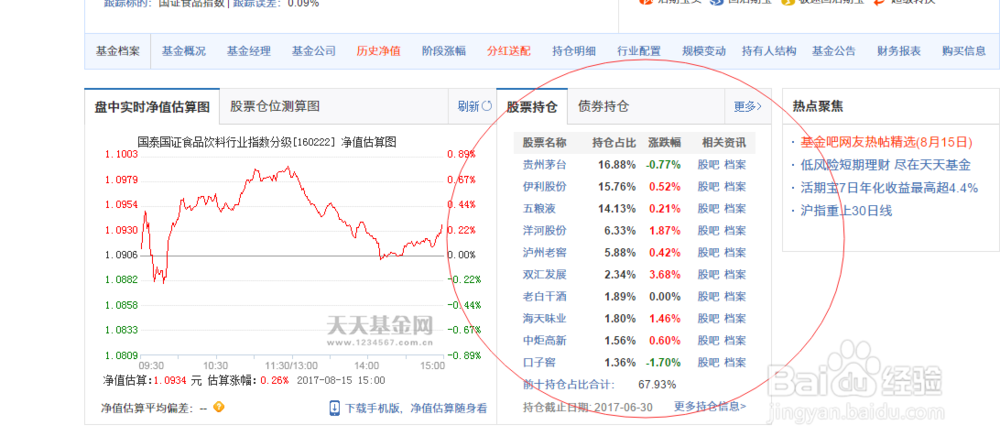Open 泸州老窖 stock link

[x=544, y=253]
